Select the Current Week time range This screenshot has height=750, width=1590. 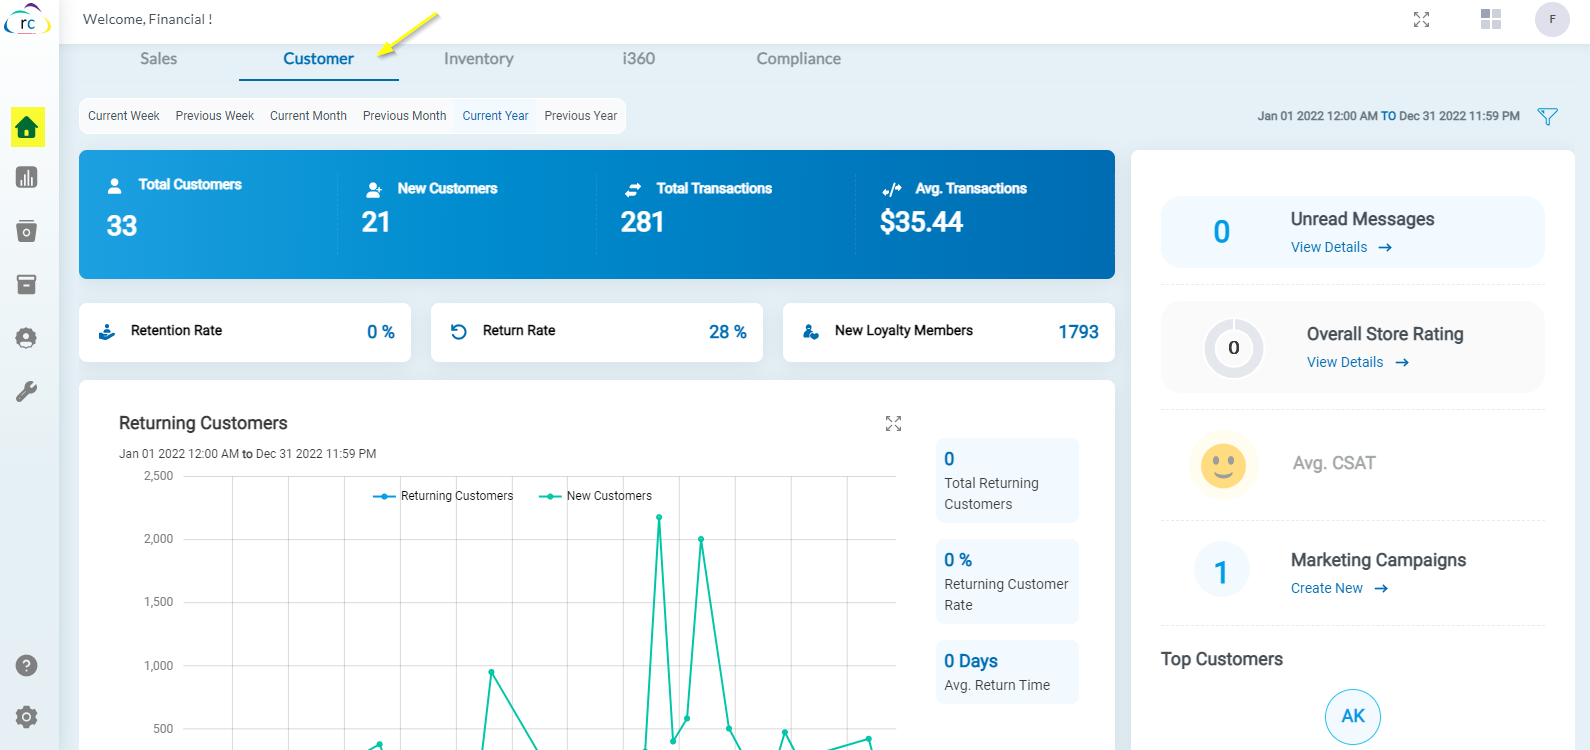(123, 116)
